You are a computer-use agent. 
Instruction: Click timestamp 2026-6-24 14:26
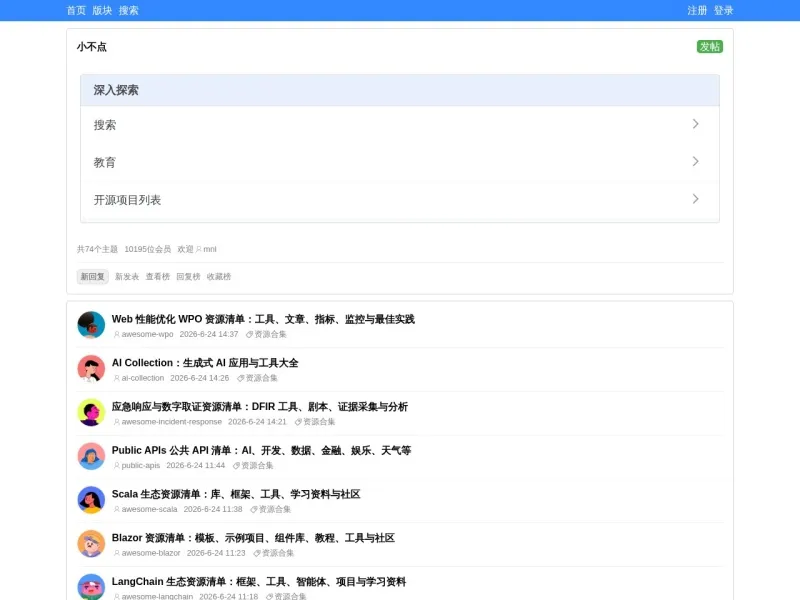click(x=199, y=378)
